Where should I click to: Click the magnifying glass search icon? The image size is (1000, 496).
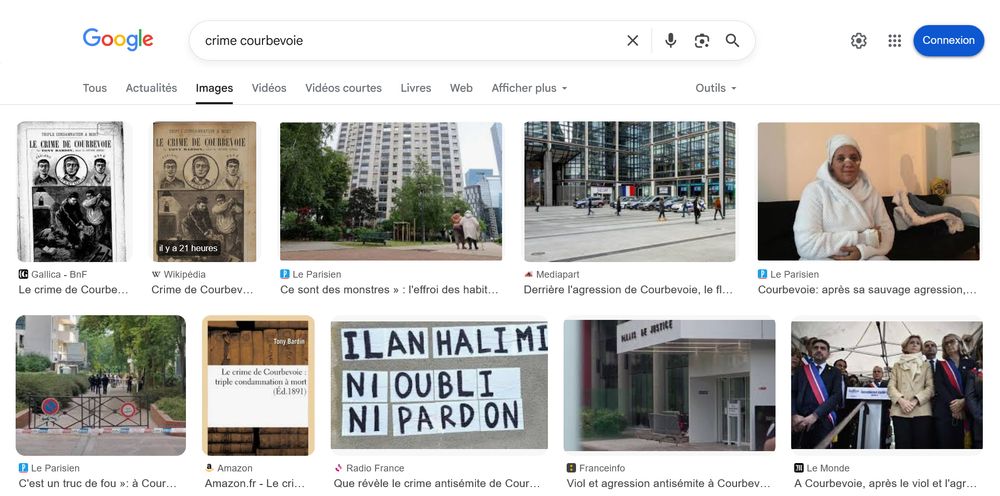click(x=732, y=41)
